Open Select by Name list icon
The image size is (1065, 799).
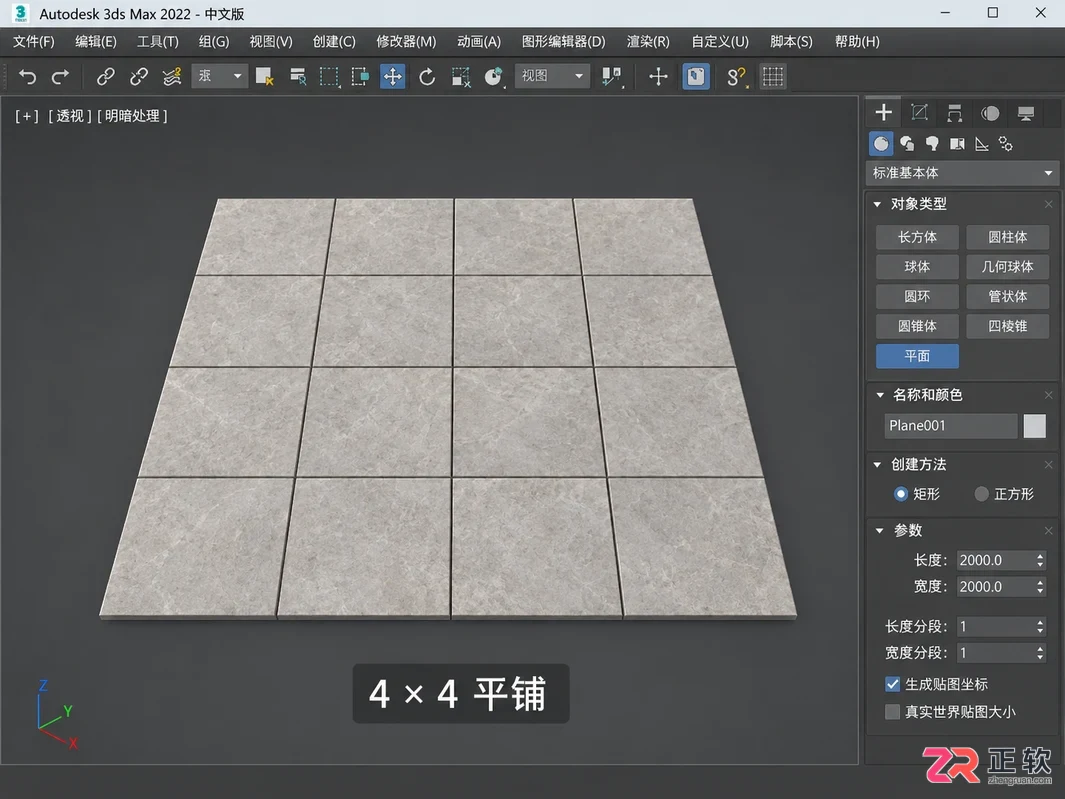297,77
